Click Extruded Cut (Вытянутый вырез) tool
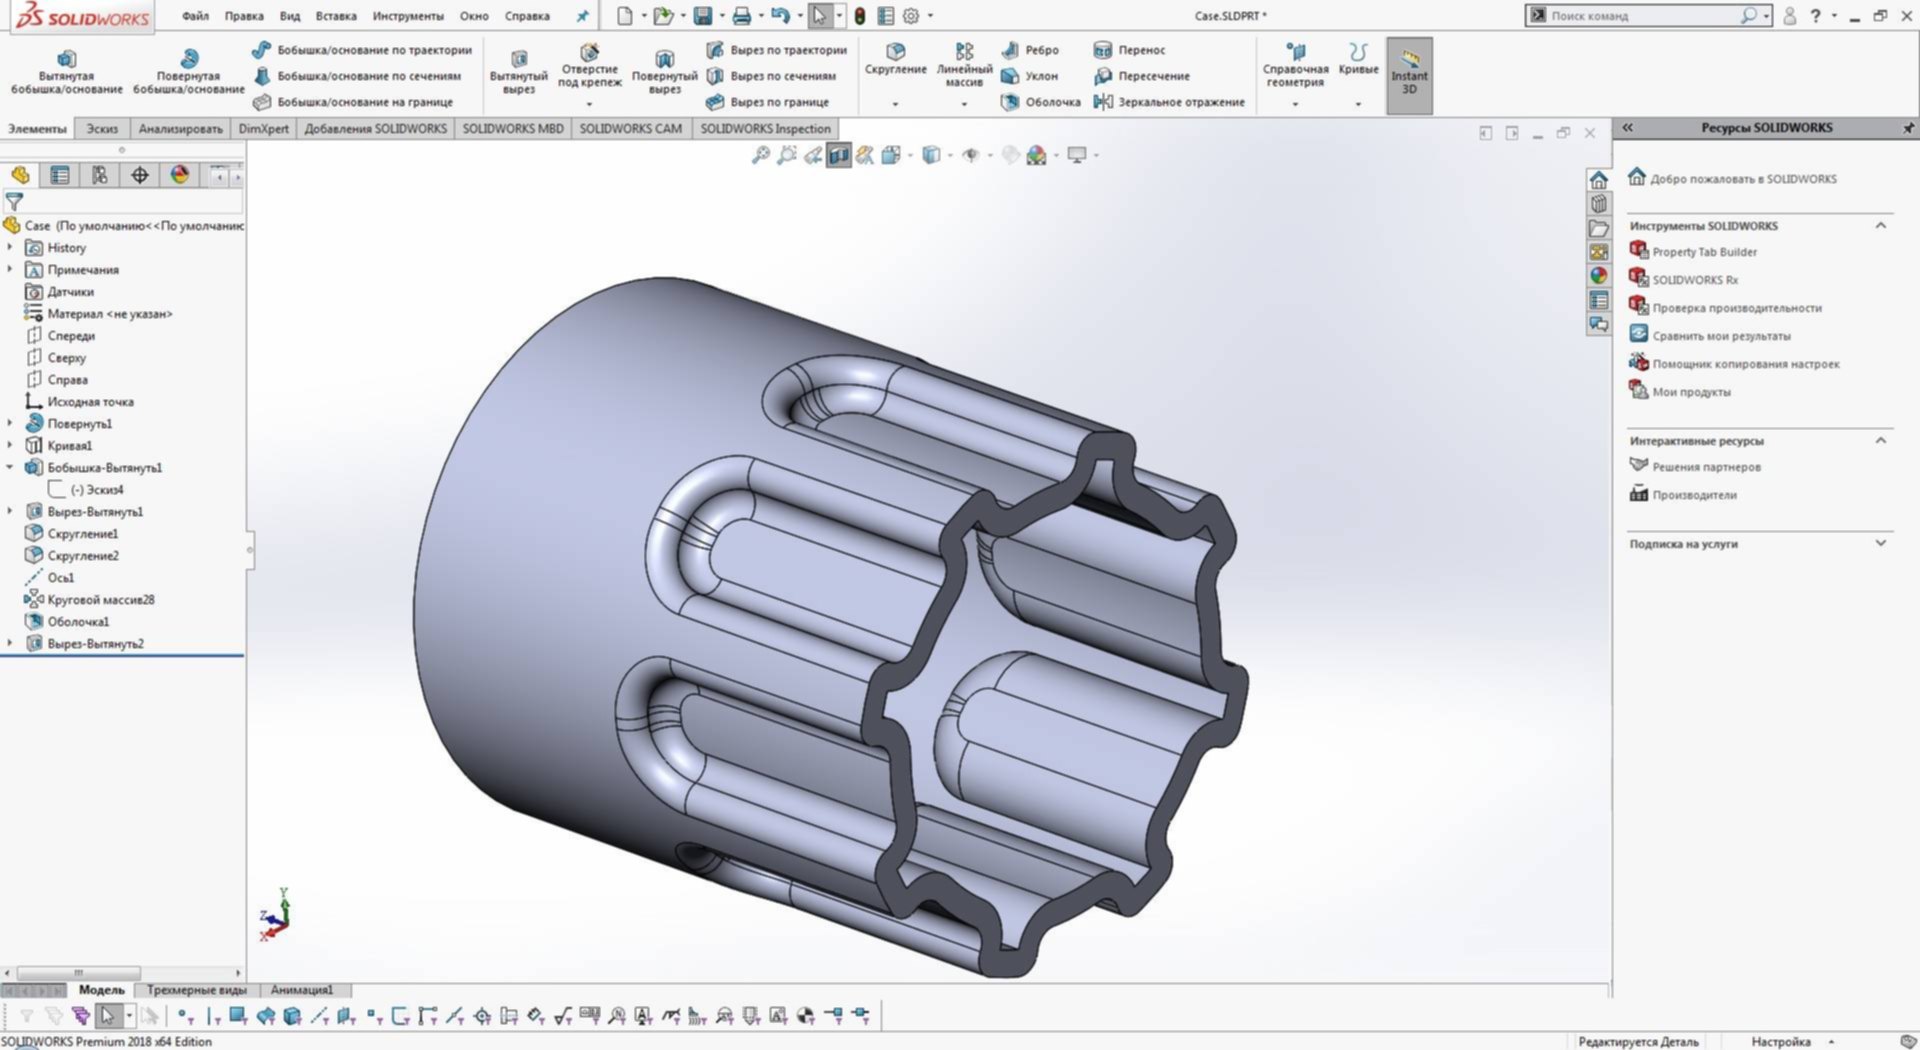The image size is (1920, 1050). click(x=518, y=71)
